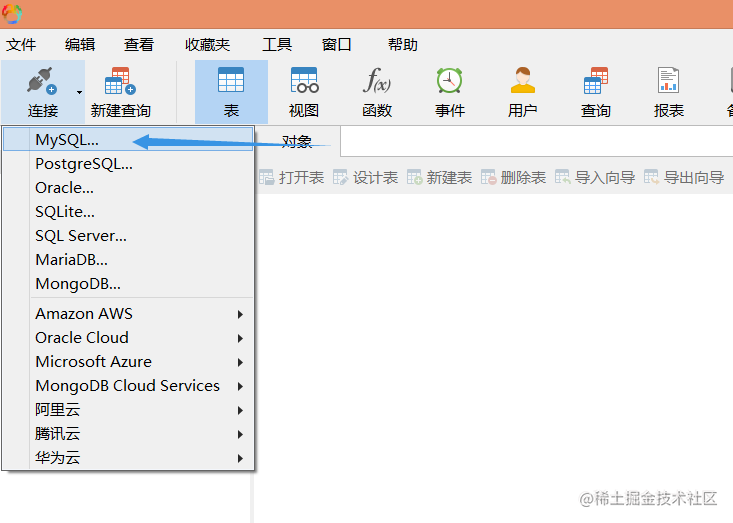733x523 pixels.
Task: Choose PostgreSQL... connection type
Action: [x=128, y=164]
